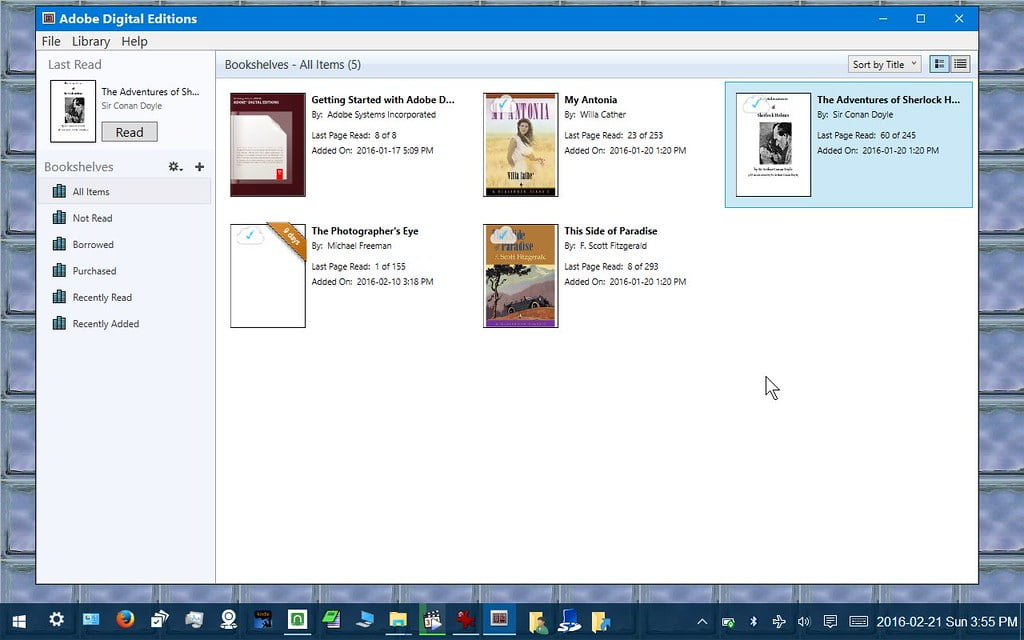Add a new bookshelf with the plus icon
The height and width of the screenshot is (640, 1024).
[x=199, y=167]
